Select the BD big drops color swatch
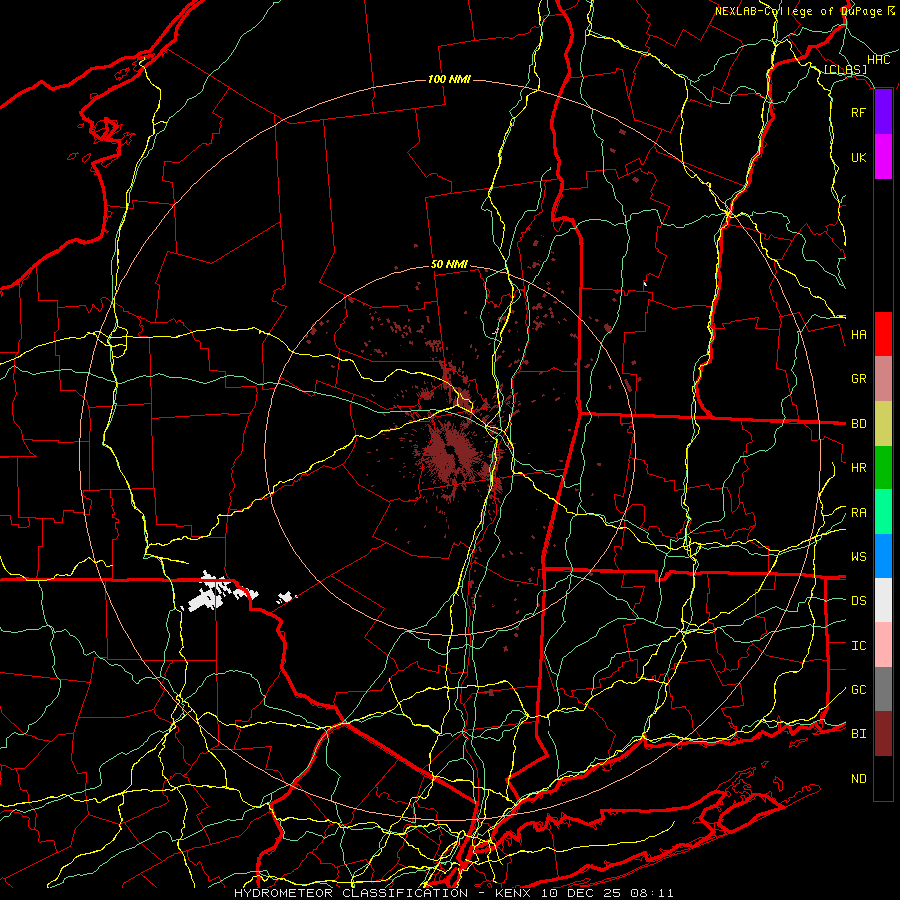Image resolution: width=900 pixels, height=900 pixels. [x=883, y=424]
